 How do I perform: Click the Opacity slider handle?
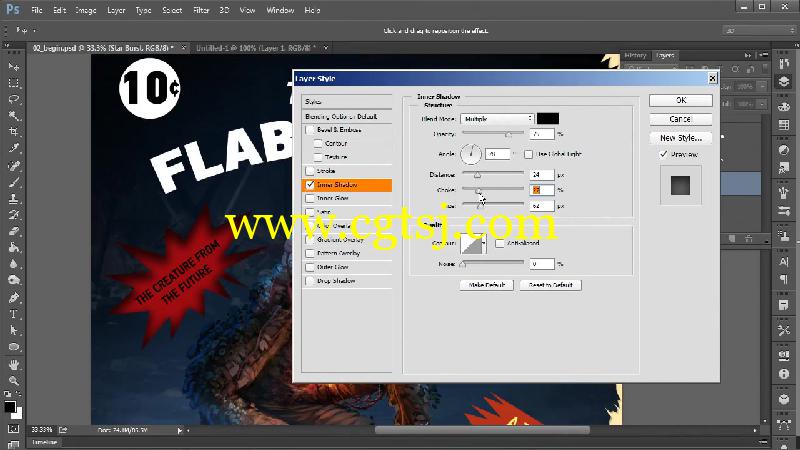tap(508, 135)
